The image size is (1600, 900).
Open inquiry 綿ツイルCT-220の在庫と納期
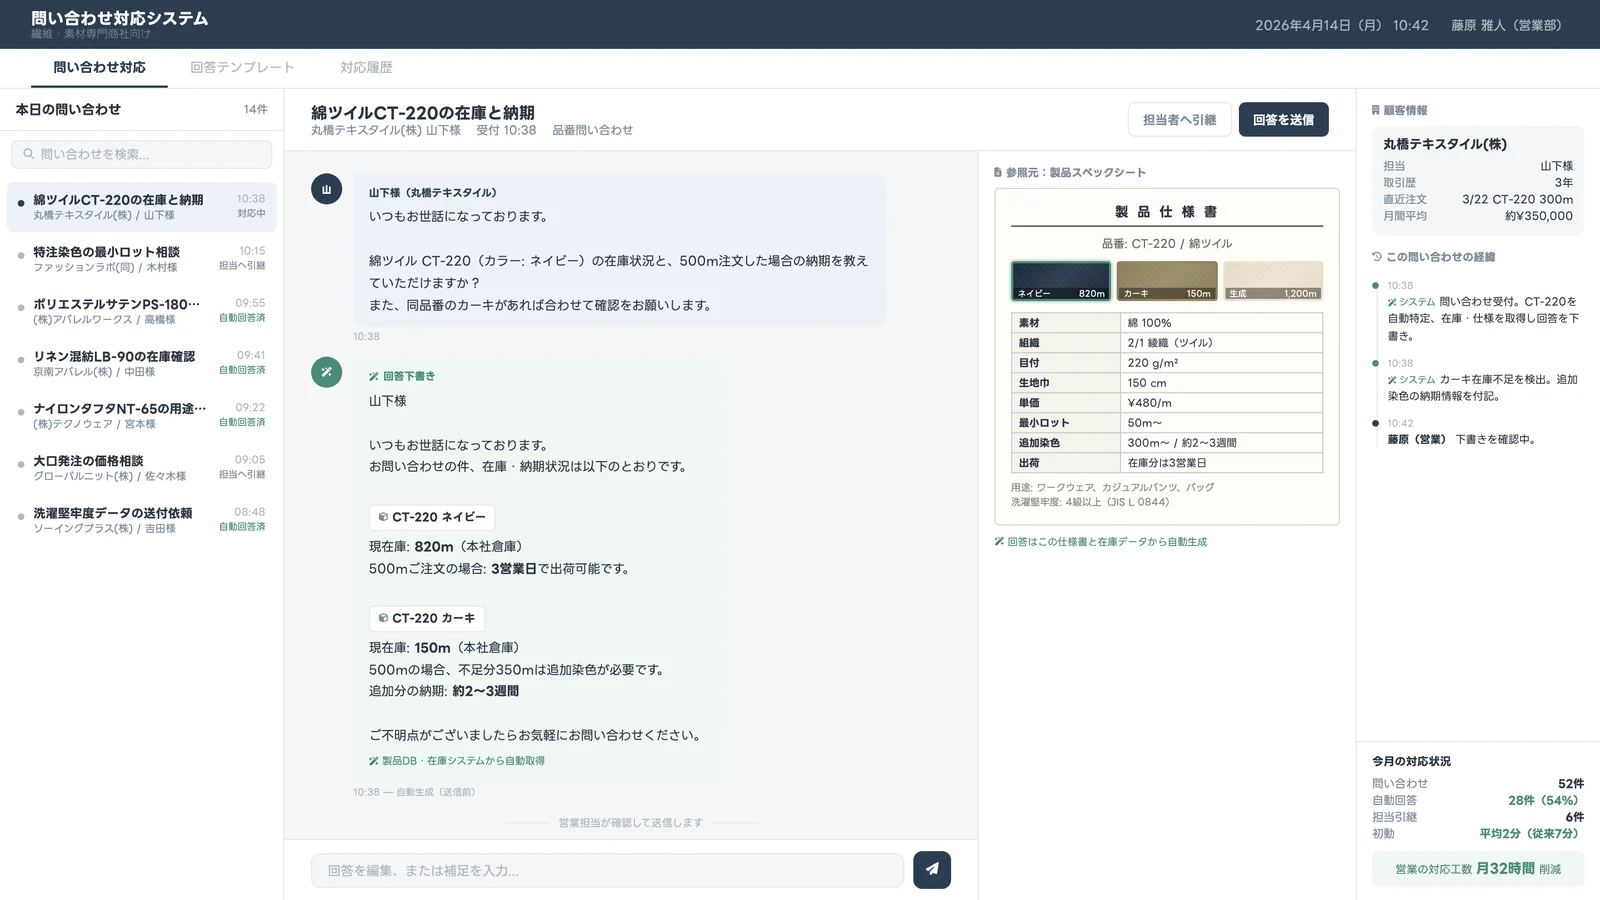[x=141, y=207]
